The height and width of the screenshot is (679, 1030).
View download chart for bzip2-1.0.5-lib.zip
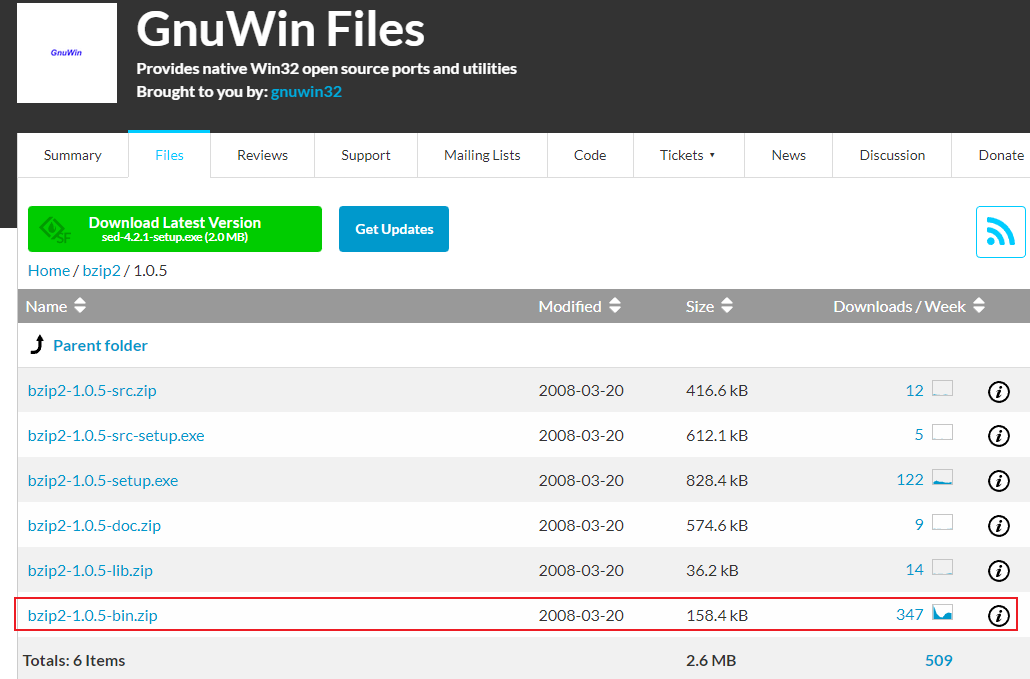click(x=943, y=567)
